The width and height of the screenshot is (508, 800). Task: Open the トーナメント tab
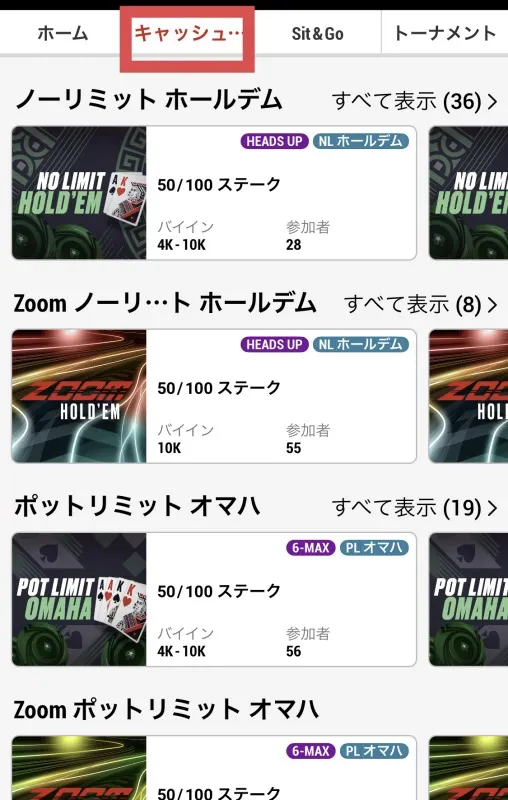[x=444, y=34]
